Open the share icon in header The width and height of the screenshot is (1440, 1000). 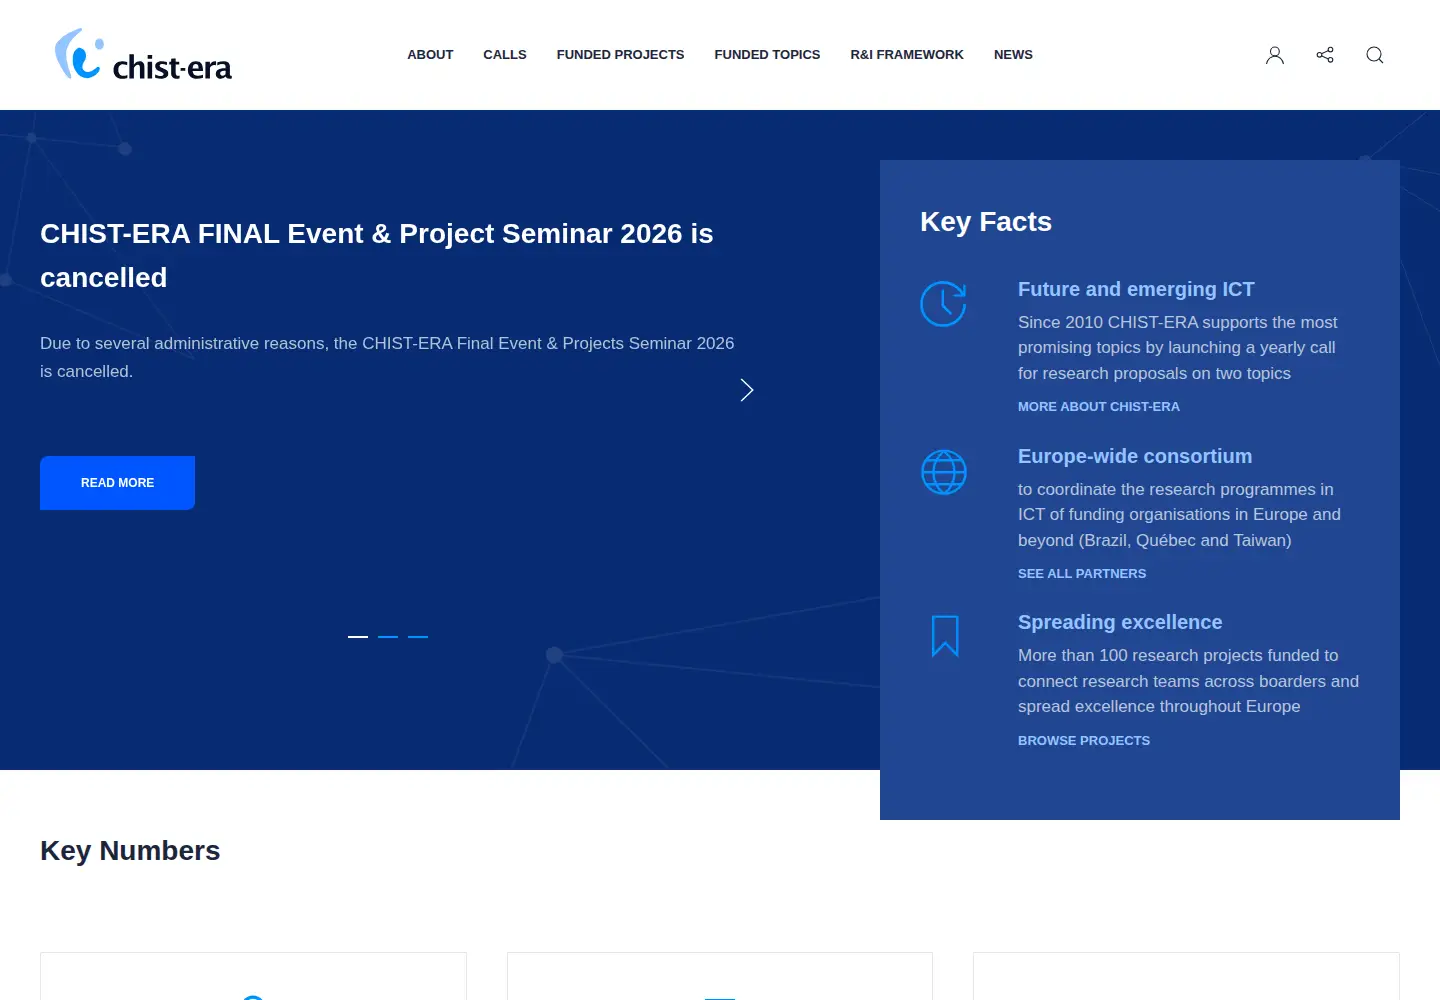click(x=1325, y=55)
